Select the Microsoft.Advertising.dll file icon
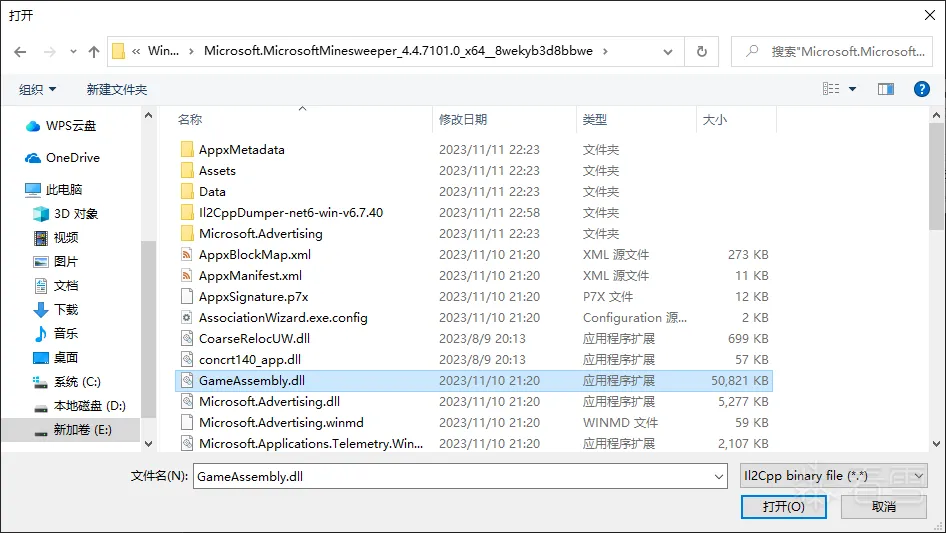The image size is (946, 533). (187, 401)
